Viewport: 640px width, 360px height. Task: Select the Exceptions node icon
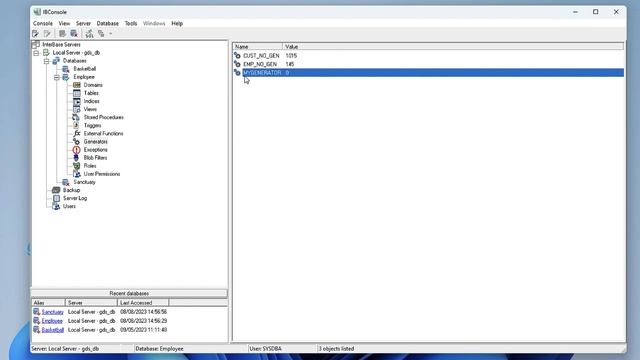77,150
